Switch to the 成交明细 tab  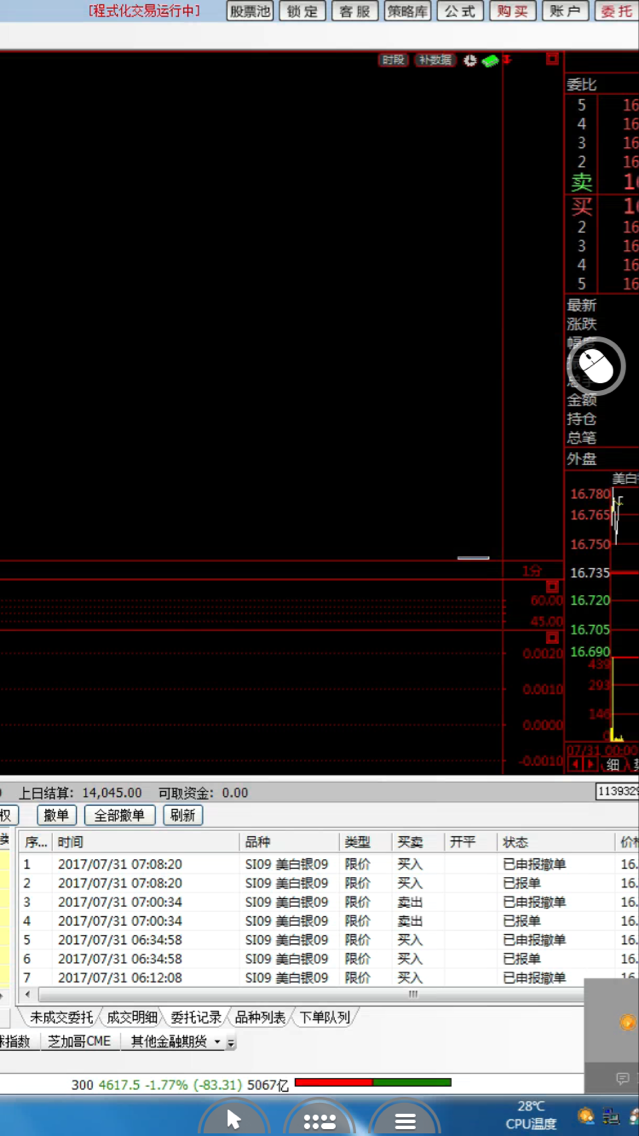click(x=132, y=1017)
